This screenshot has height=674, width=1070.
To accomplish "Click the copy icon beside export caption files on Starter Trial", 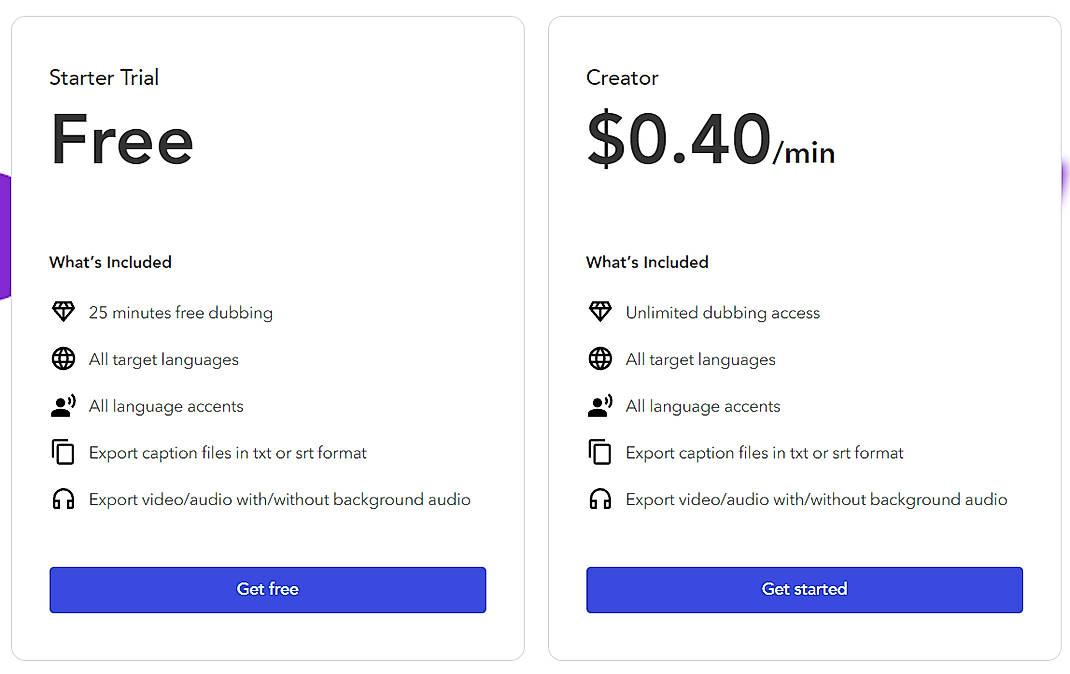I will click(63, 452).
